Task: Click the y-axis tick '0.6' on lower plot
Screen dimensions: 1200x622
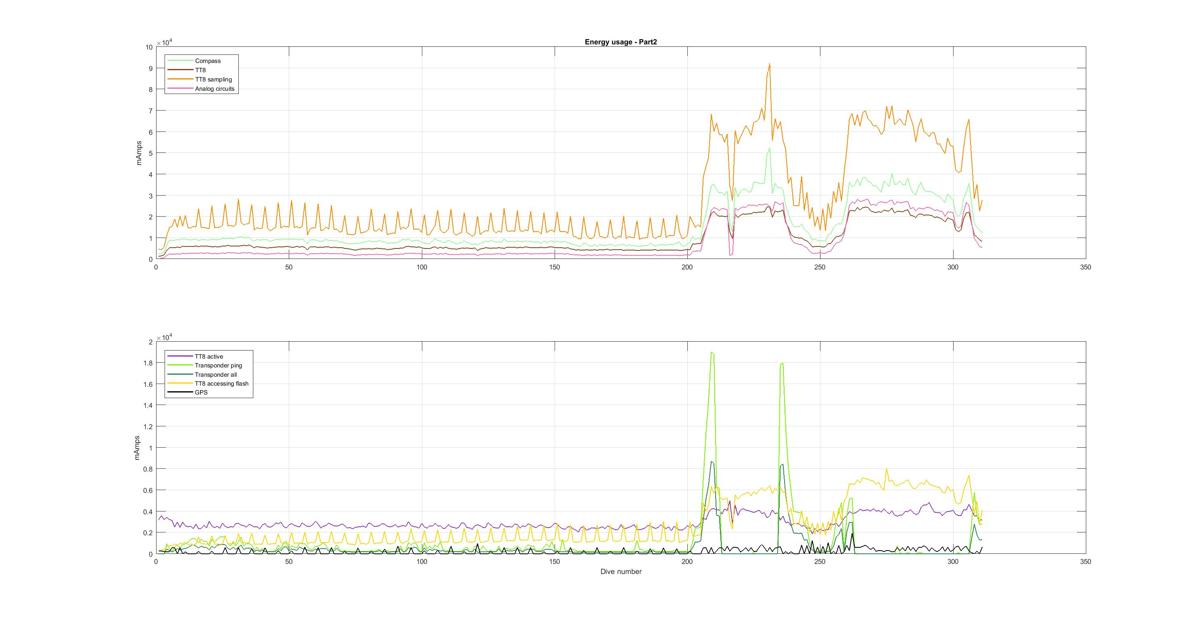Action: click(148, 490)
